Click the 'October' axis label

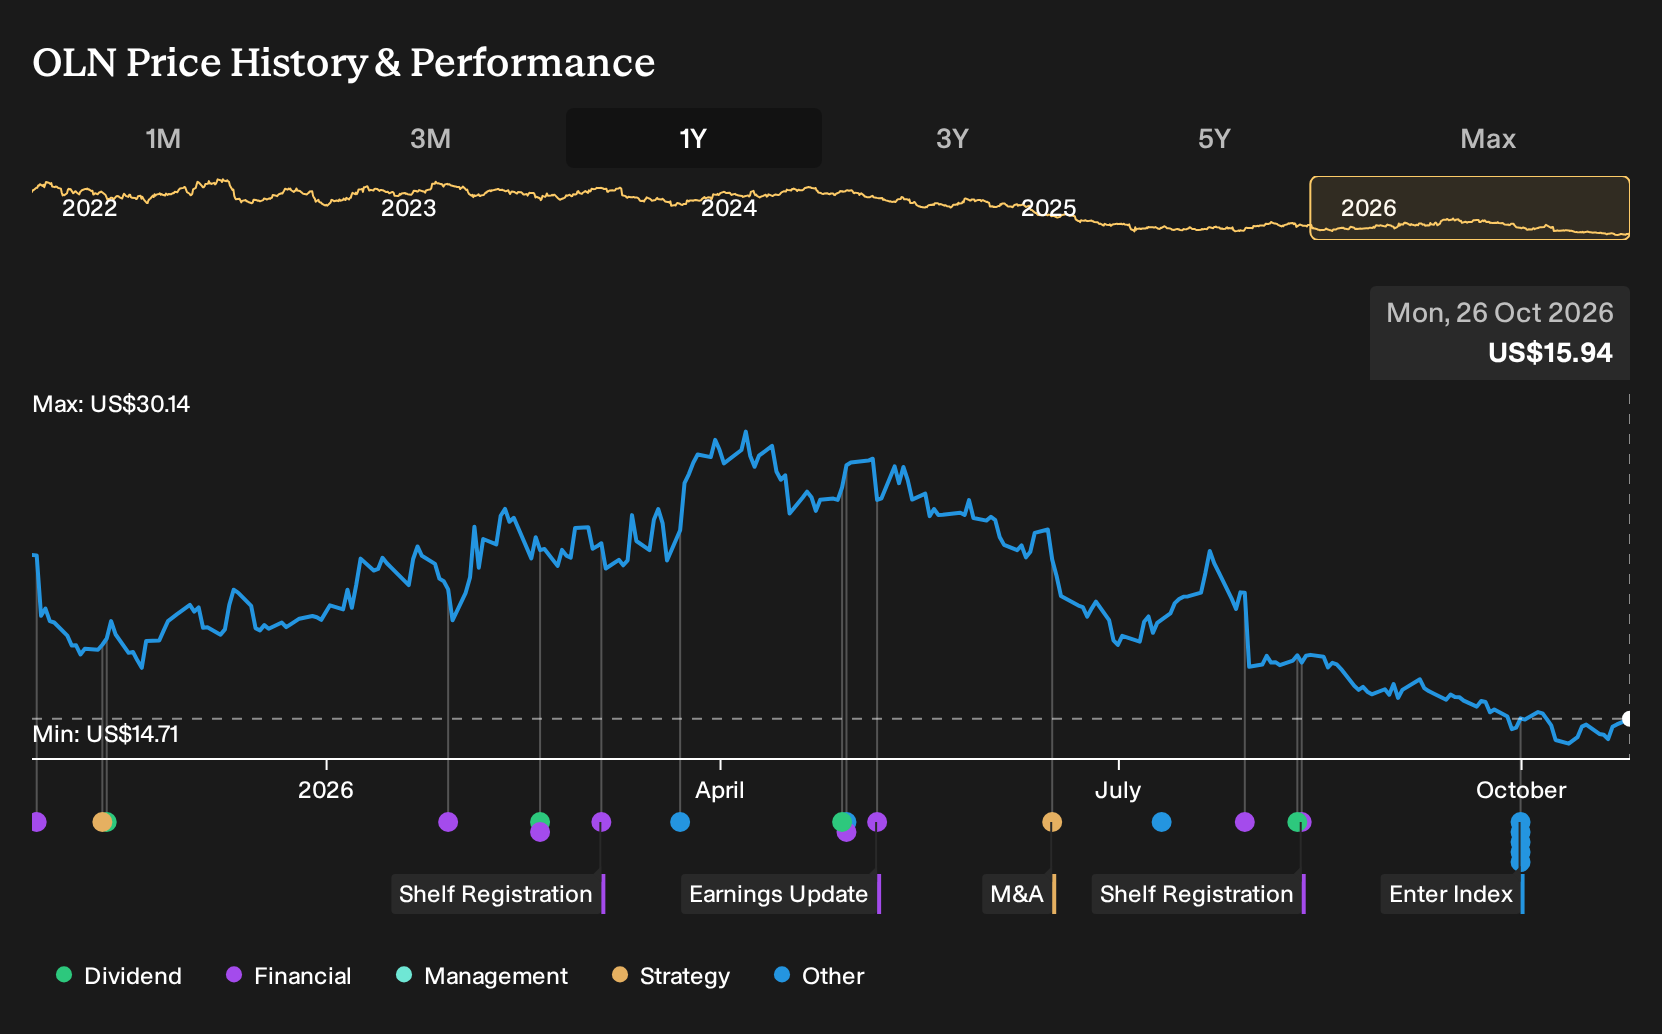click(1521, 790)
